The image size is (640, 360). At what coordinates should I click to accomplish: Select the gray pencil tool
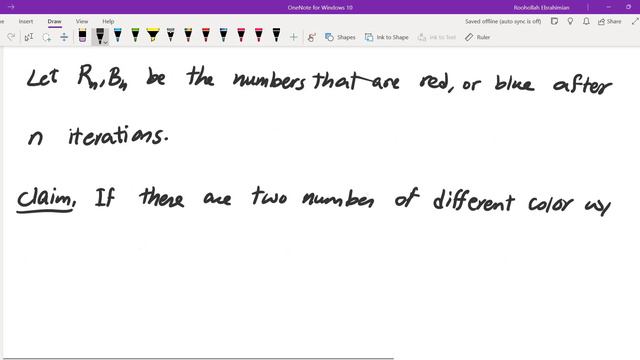click(x=171, y=36)
